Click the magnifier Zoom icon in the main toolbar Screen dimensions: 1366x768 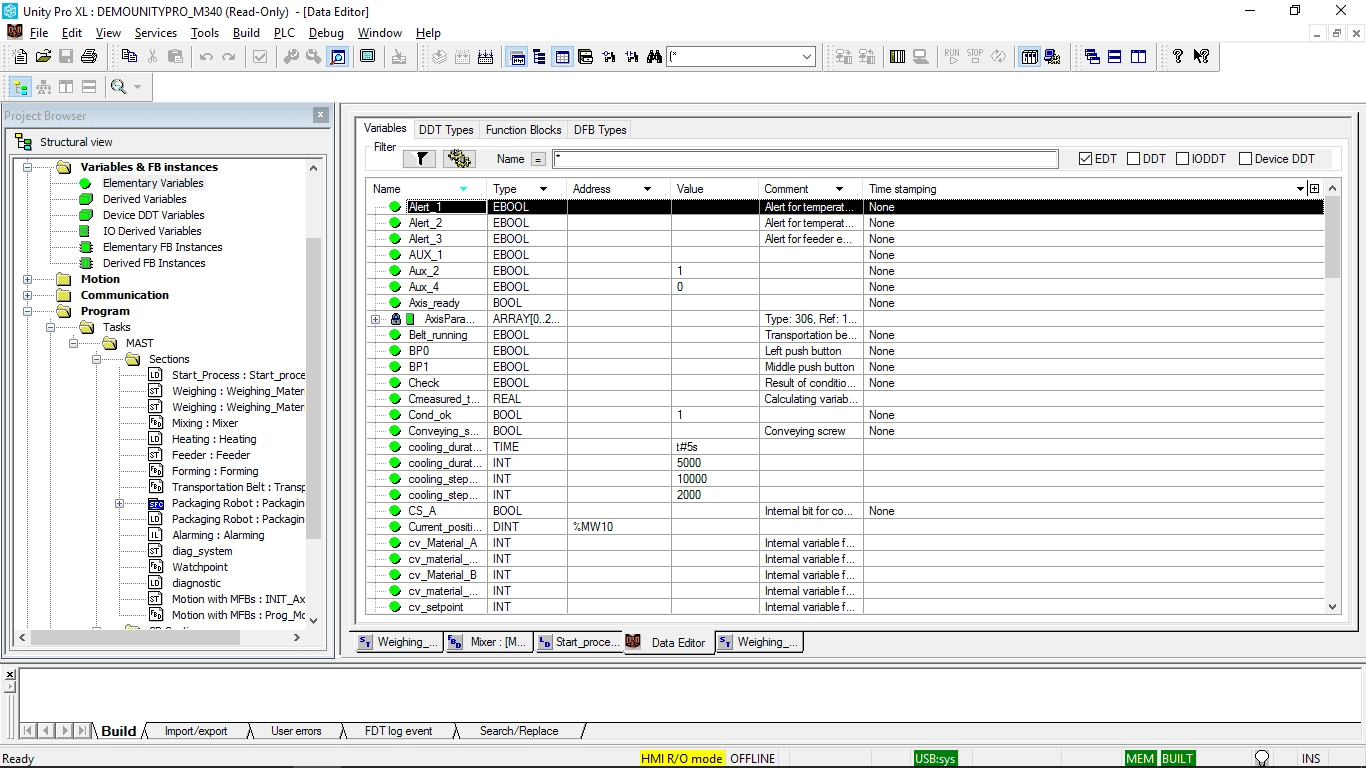pyautogui.click(x=338, y=57)
